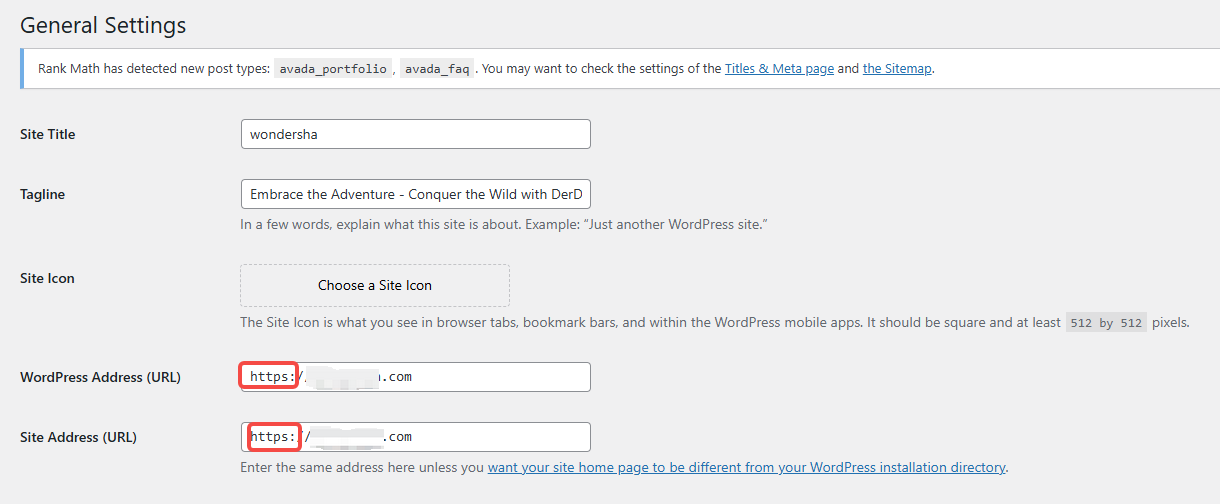Select the Site Address (URL) field
This screenshot has width=1220, height=504.
tap(480, 437)
